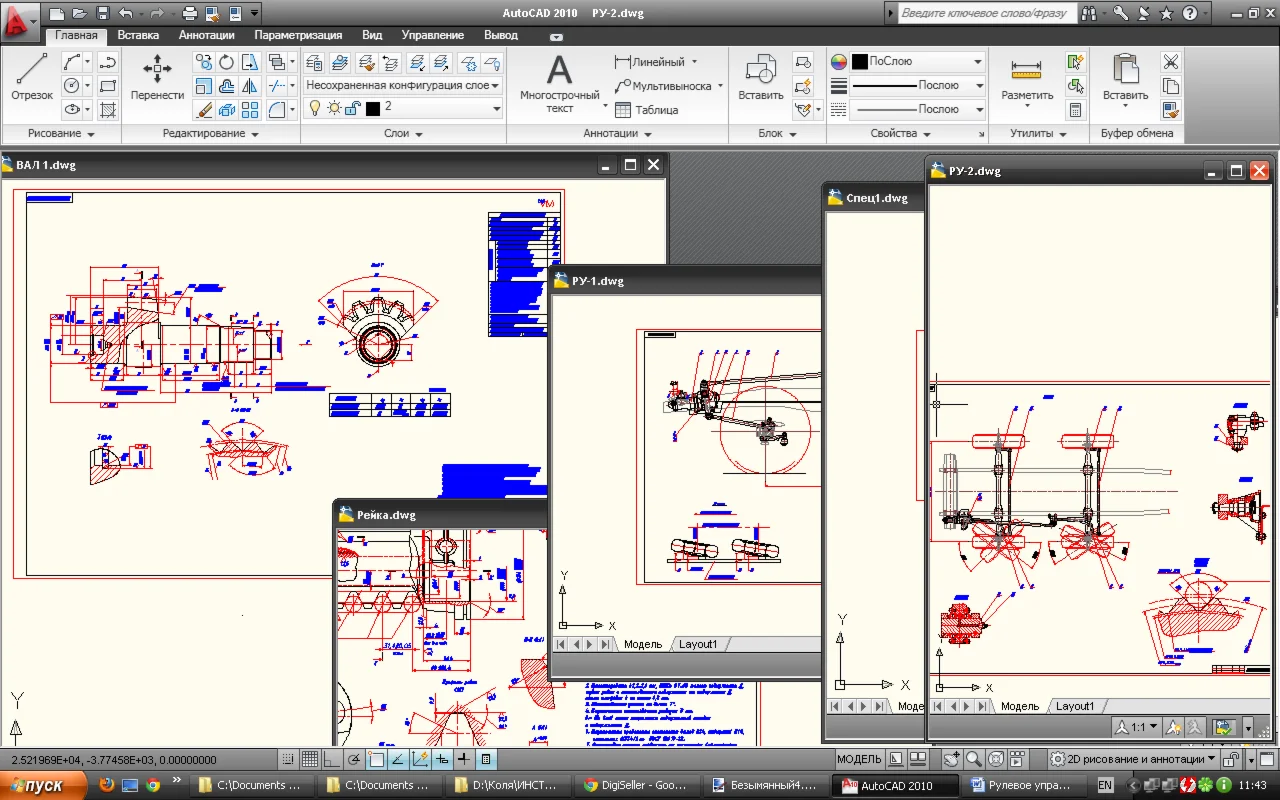The image size is (1280, 800).
Task: Toggle the grid display in status bar
Action: [x=310, y=759]
